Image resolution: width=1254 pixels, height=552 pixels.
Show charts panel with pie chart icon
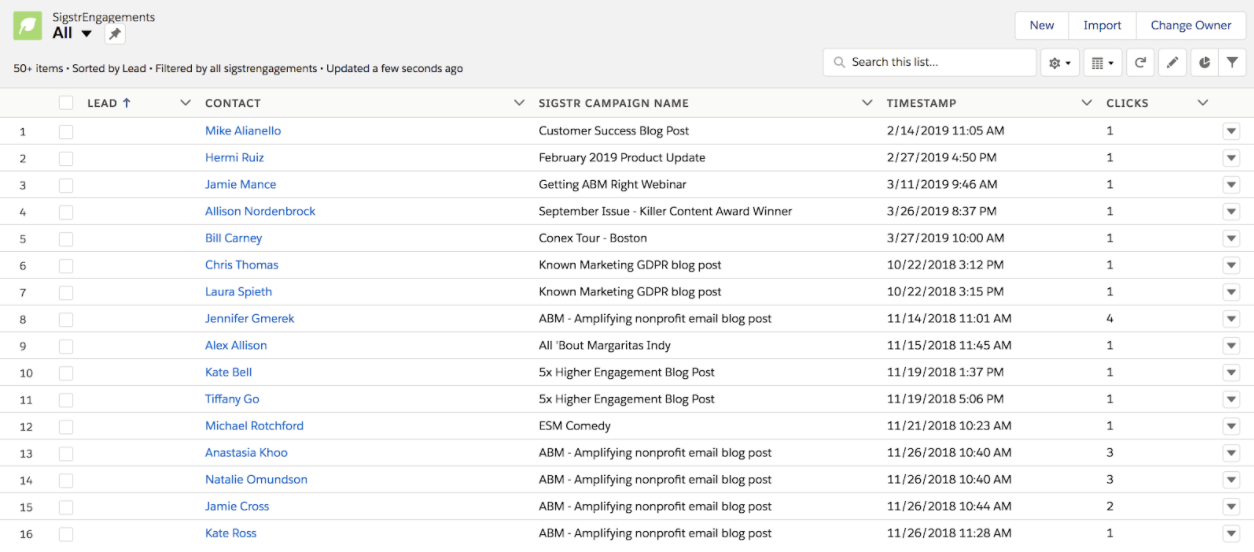[1204, 63]
